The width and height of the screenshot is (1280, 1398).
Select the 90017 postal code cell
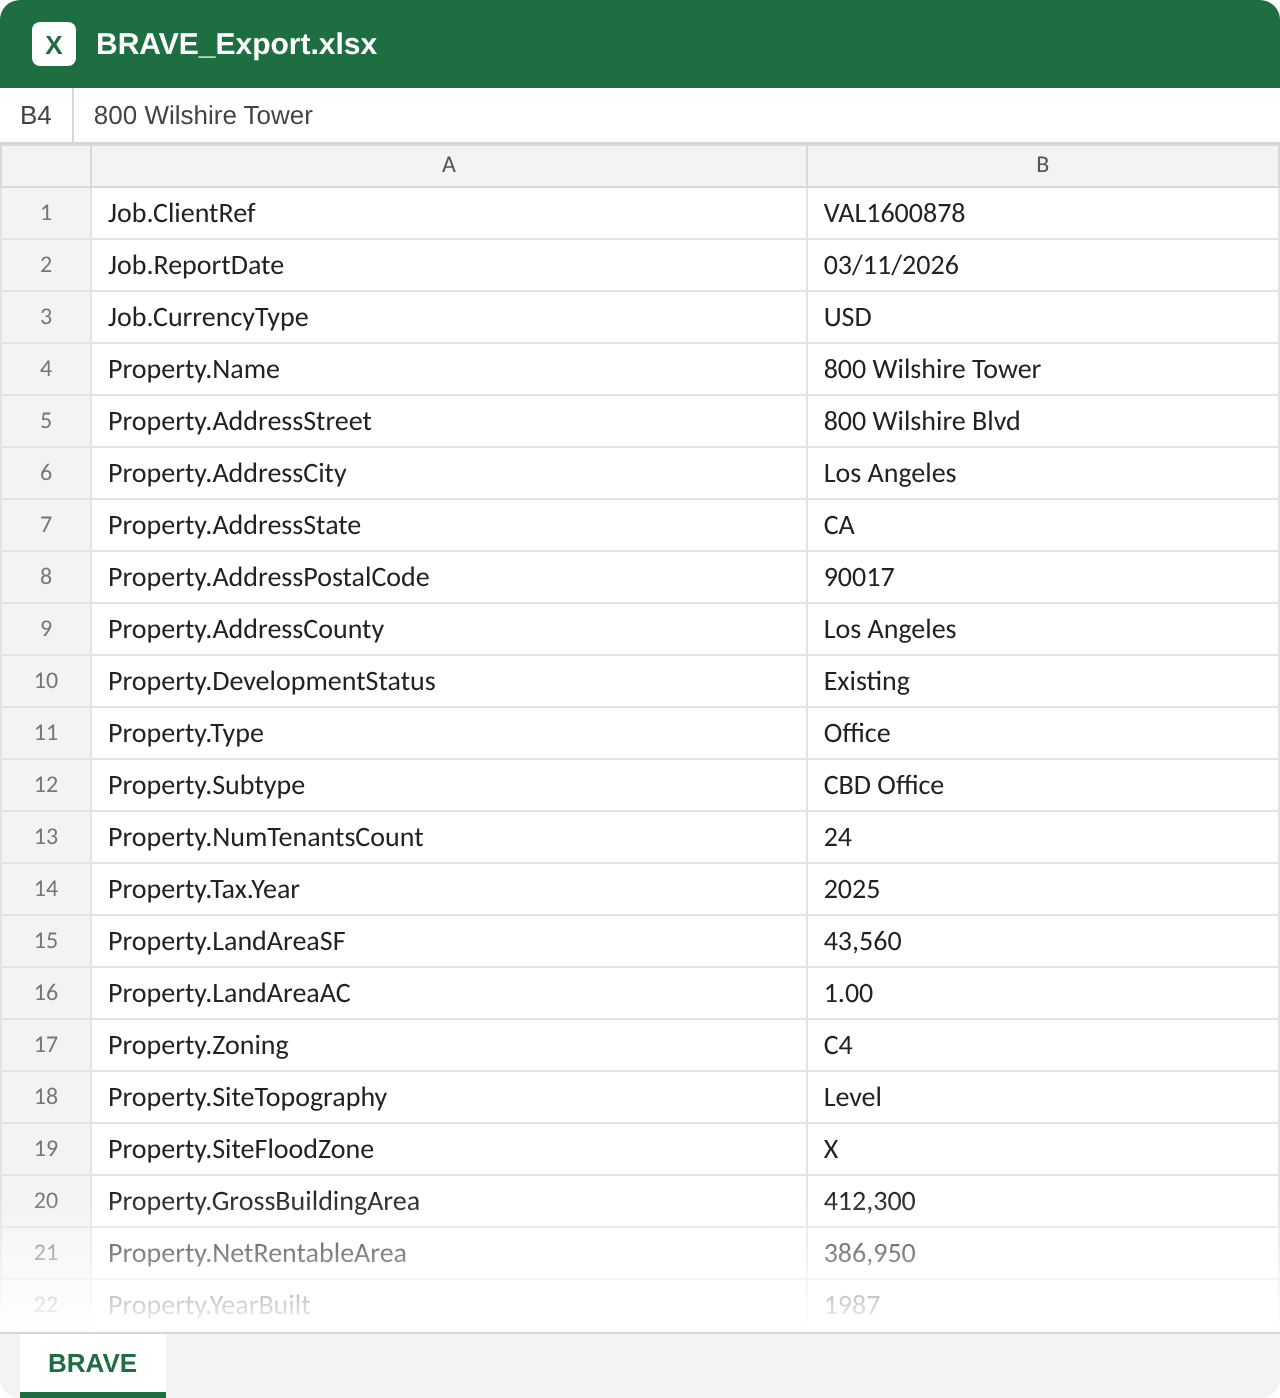1043,577
